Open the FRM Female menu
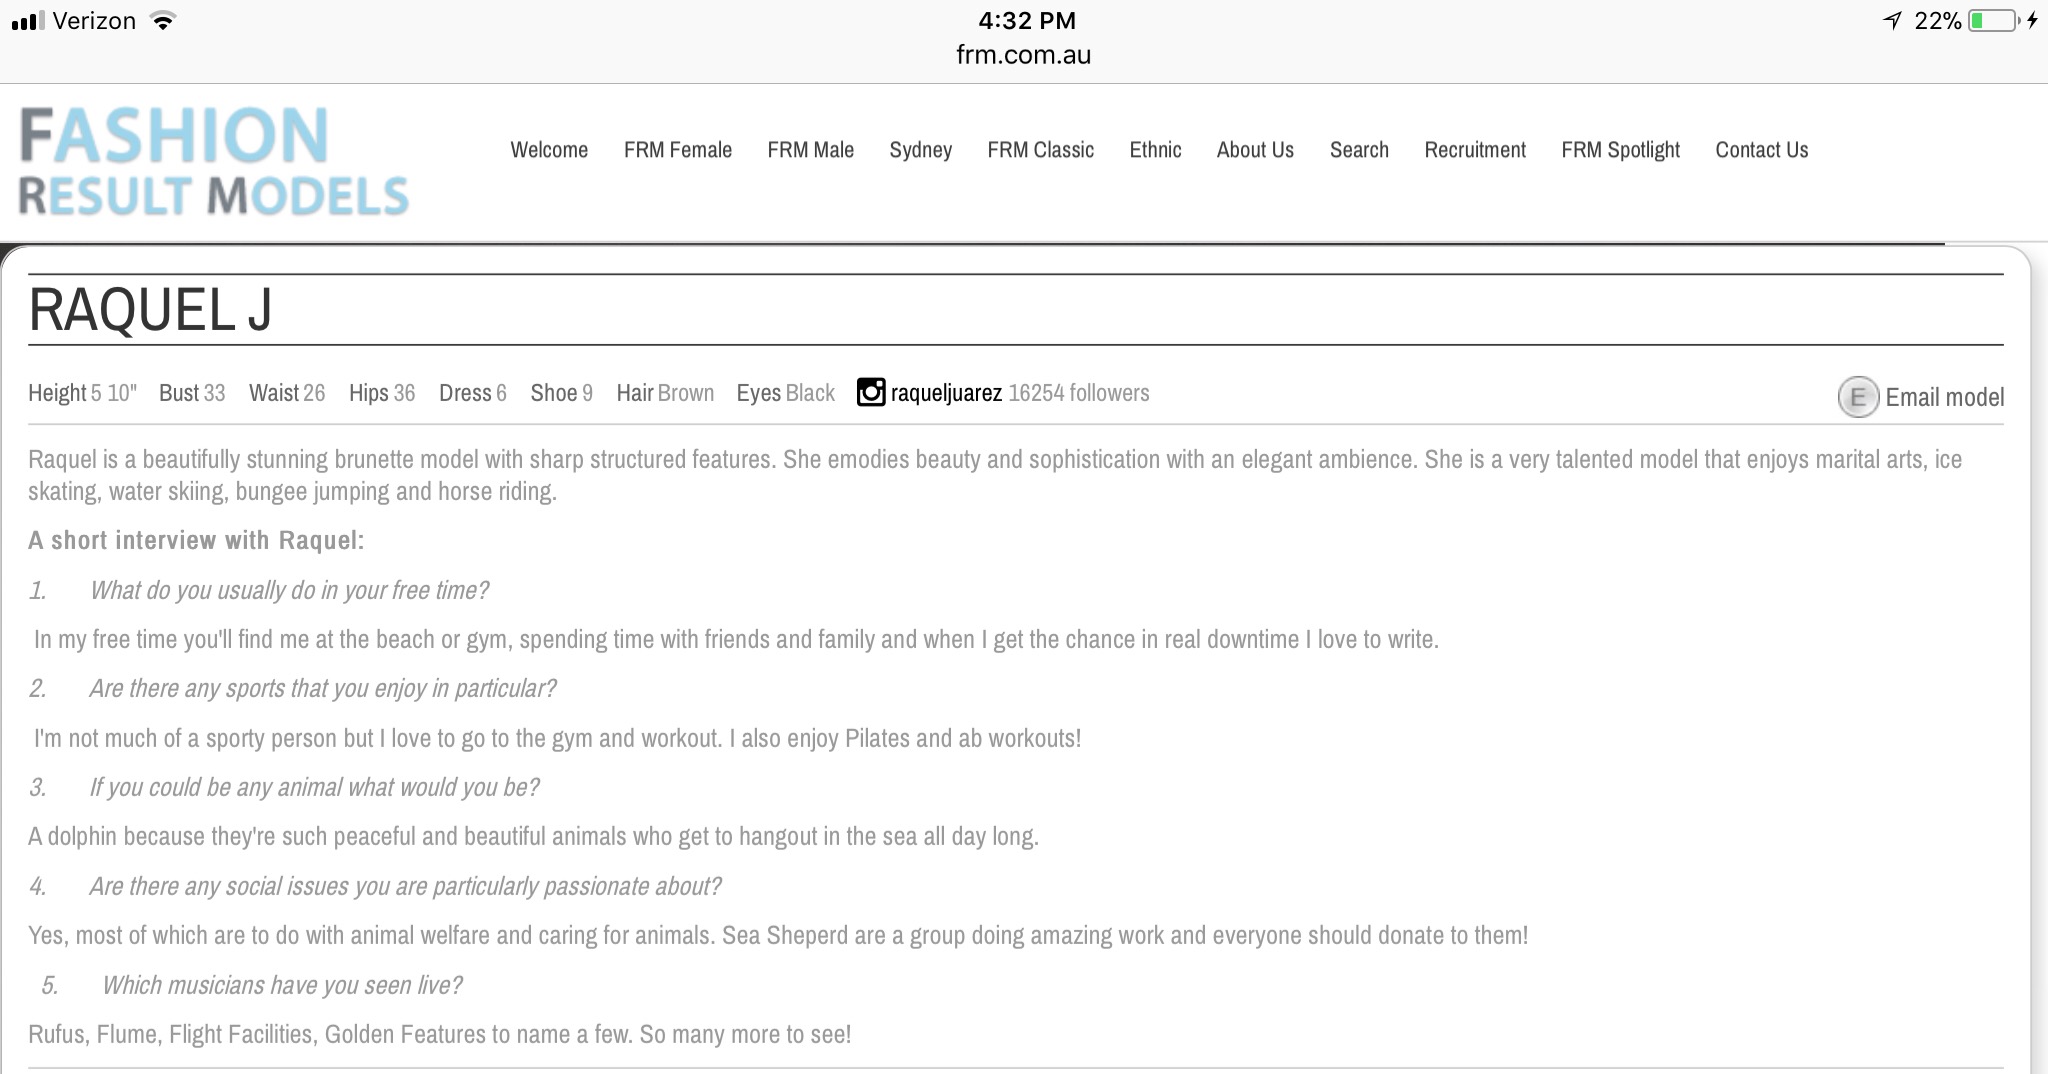2048x1074 pixels. pos(677,150)
